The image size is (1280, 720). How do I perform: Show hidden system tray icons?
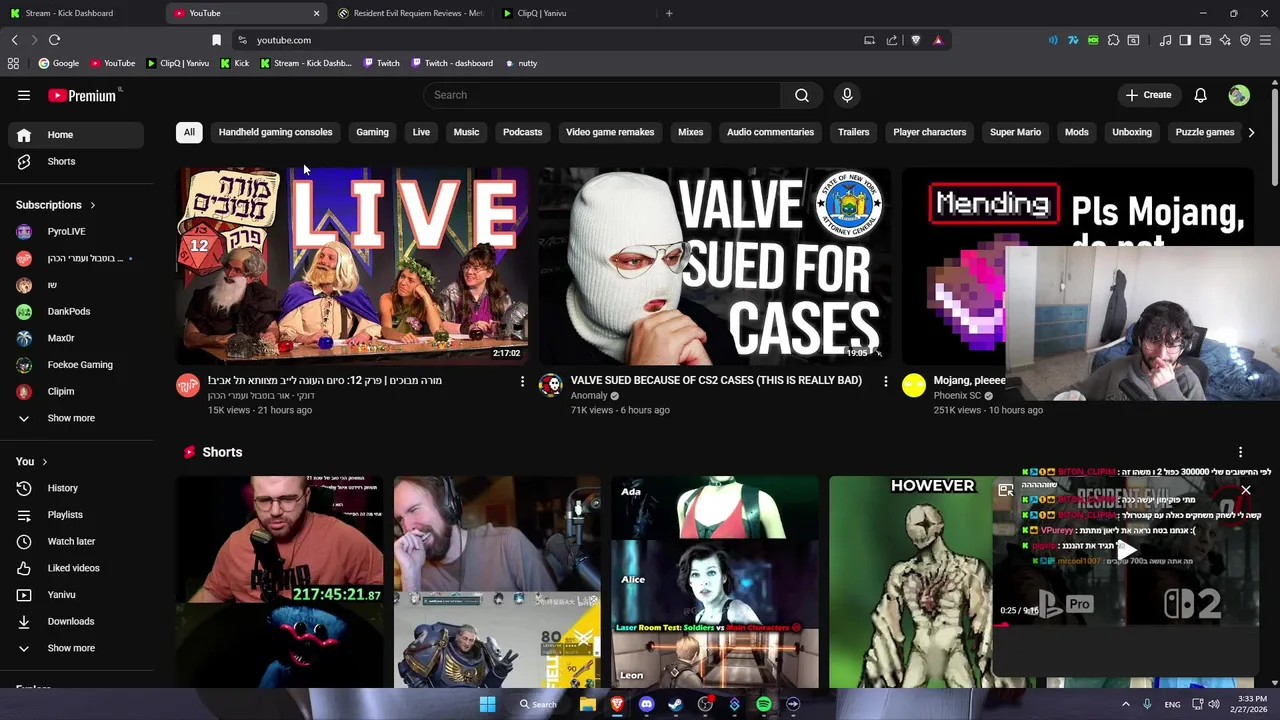coord(1125,704)
